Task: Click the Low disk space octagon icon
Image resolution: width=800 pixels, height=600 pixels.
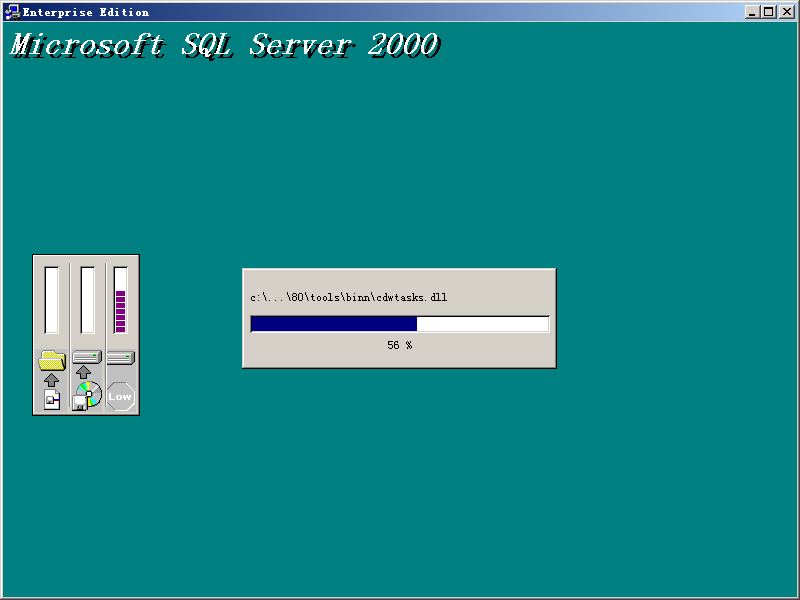Action: (x=120, y=396)
